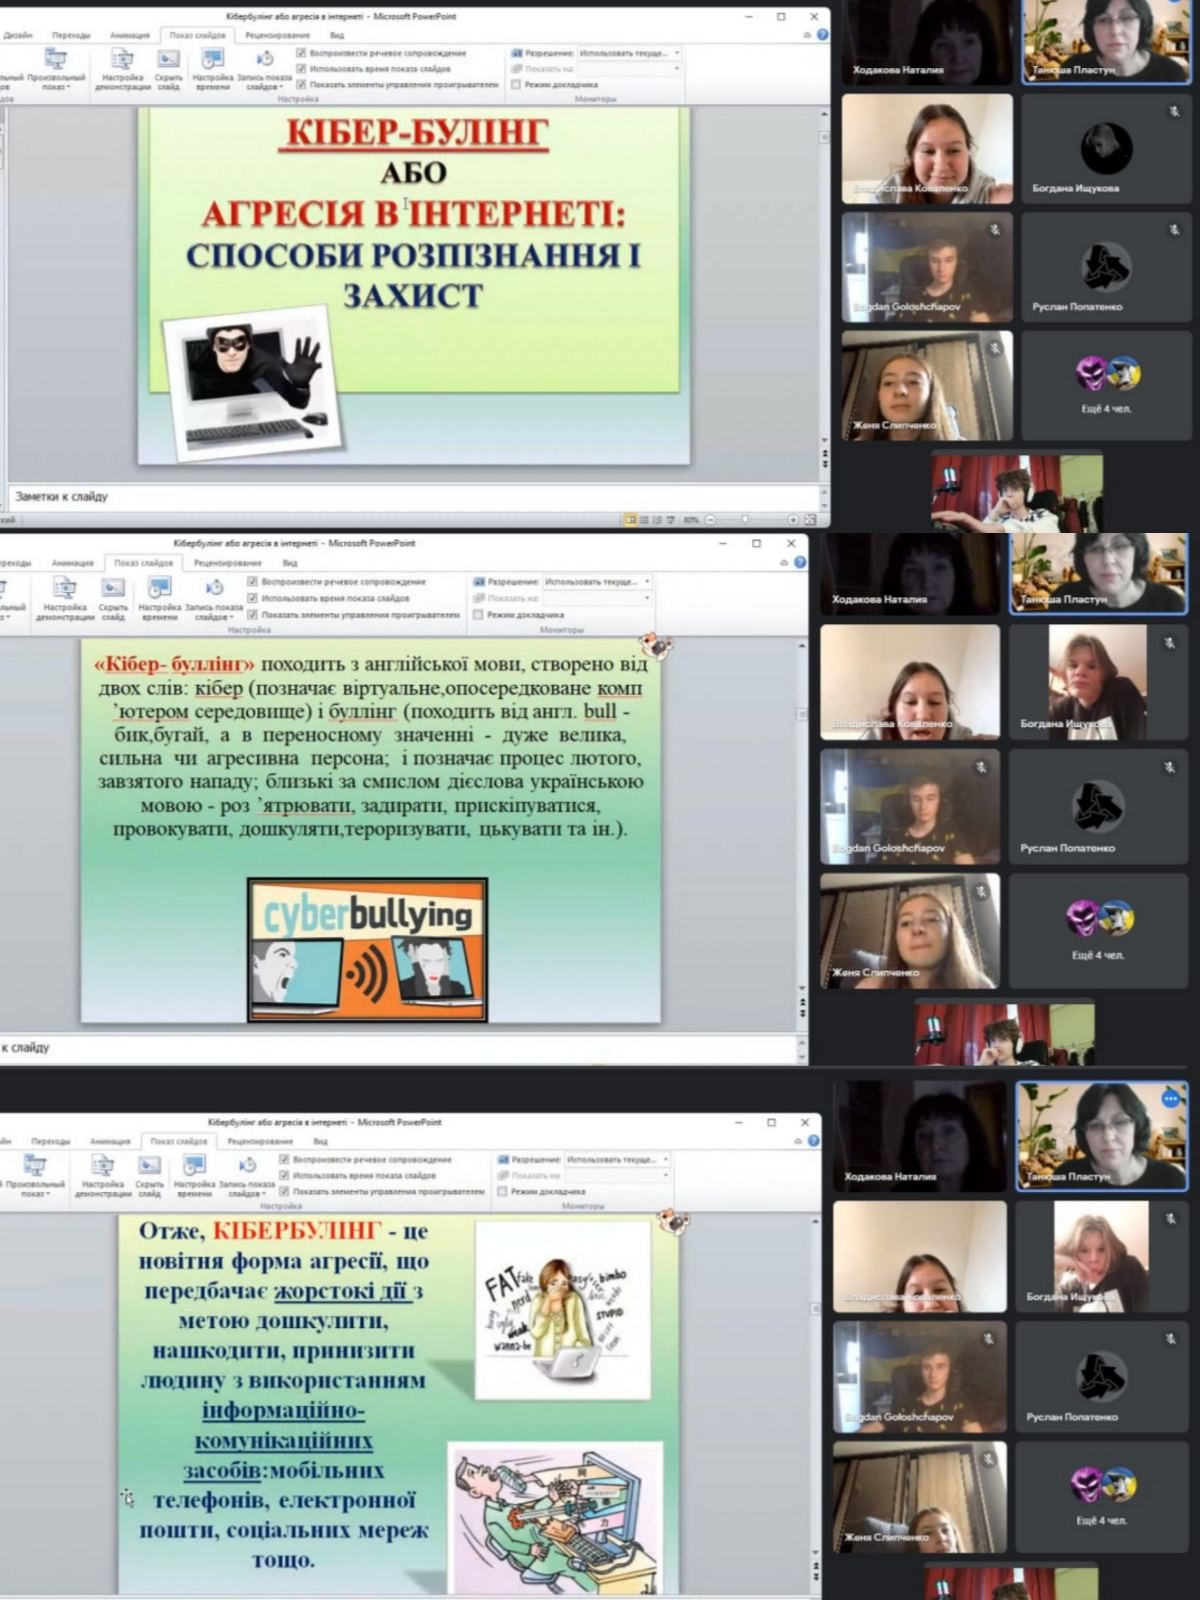Viewport: 1200px width, 1600px height.
Task: Click 'Настройка демонстрации' icon in top PowerPoint window
Action: [121, 62]
